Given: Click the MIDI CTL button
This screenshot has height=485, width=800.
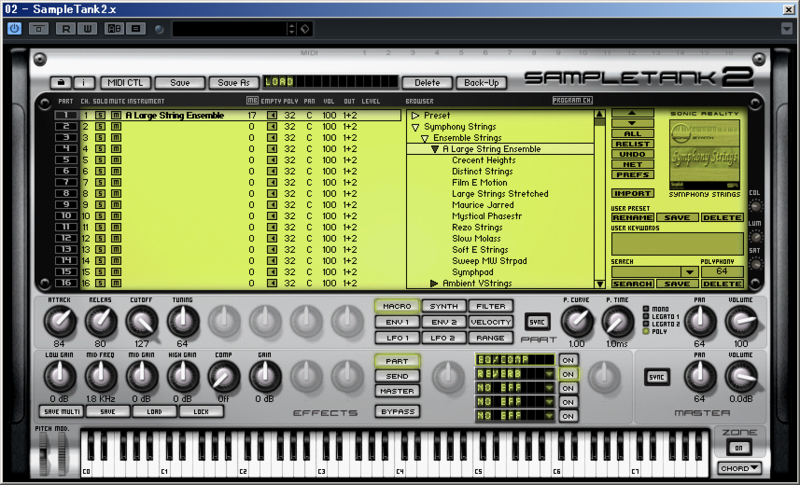Looking at the screenshot, I should click(126, 83).
